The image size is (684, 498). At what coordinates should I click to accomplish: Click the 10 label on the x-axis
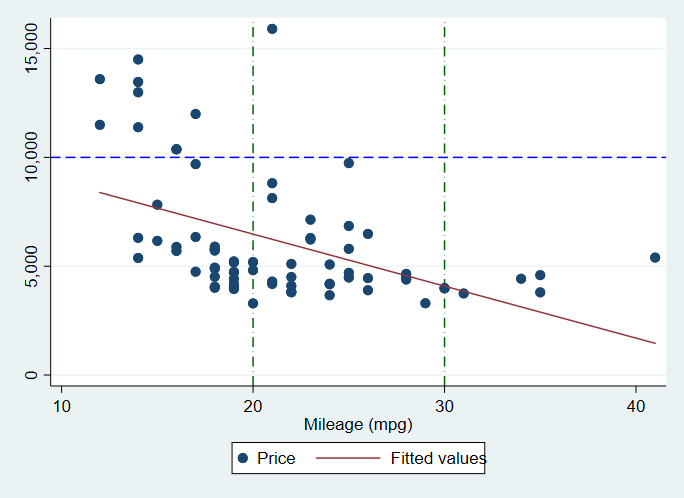point(61,405)
